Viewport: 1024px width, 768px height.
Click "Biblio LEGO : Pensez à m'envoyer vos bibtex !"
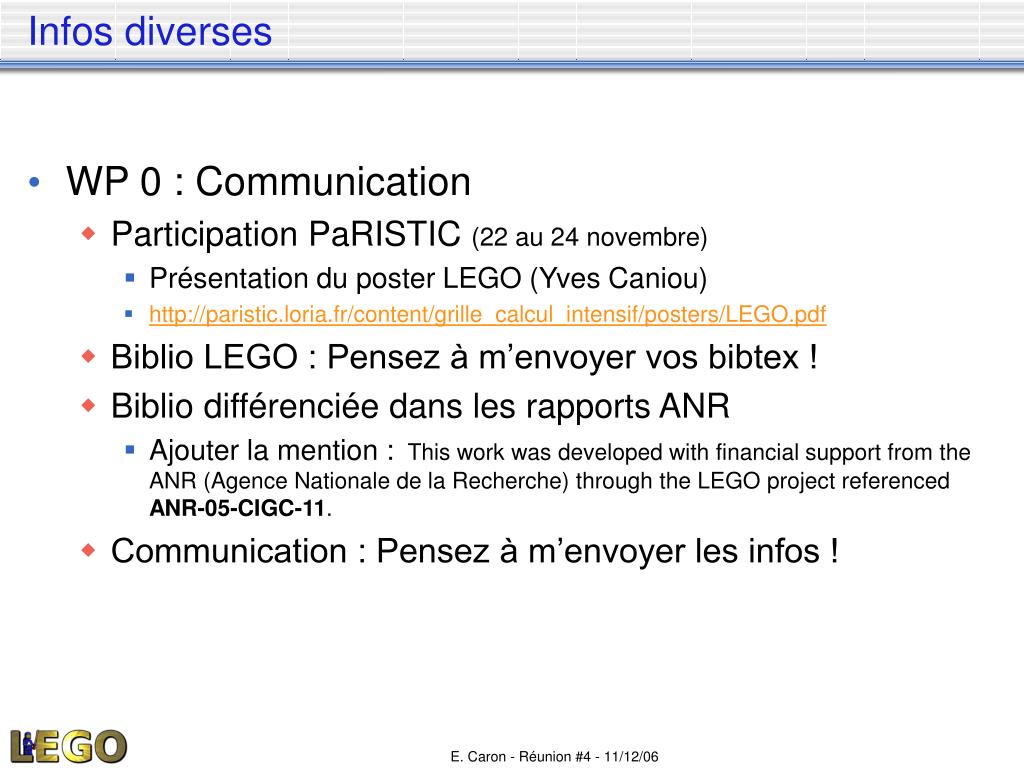point(464,357)
